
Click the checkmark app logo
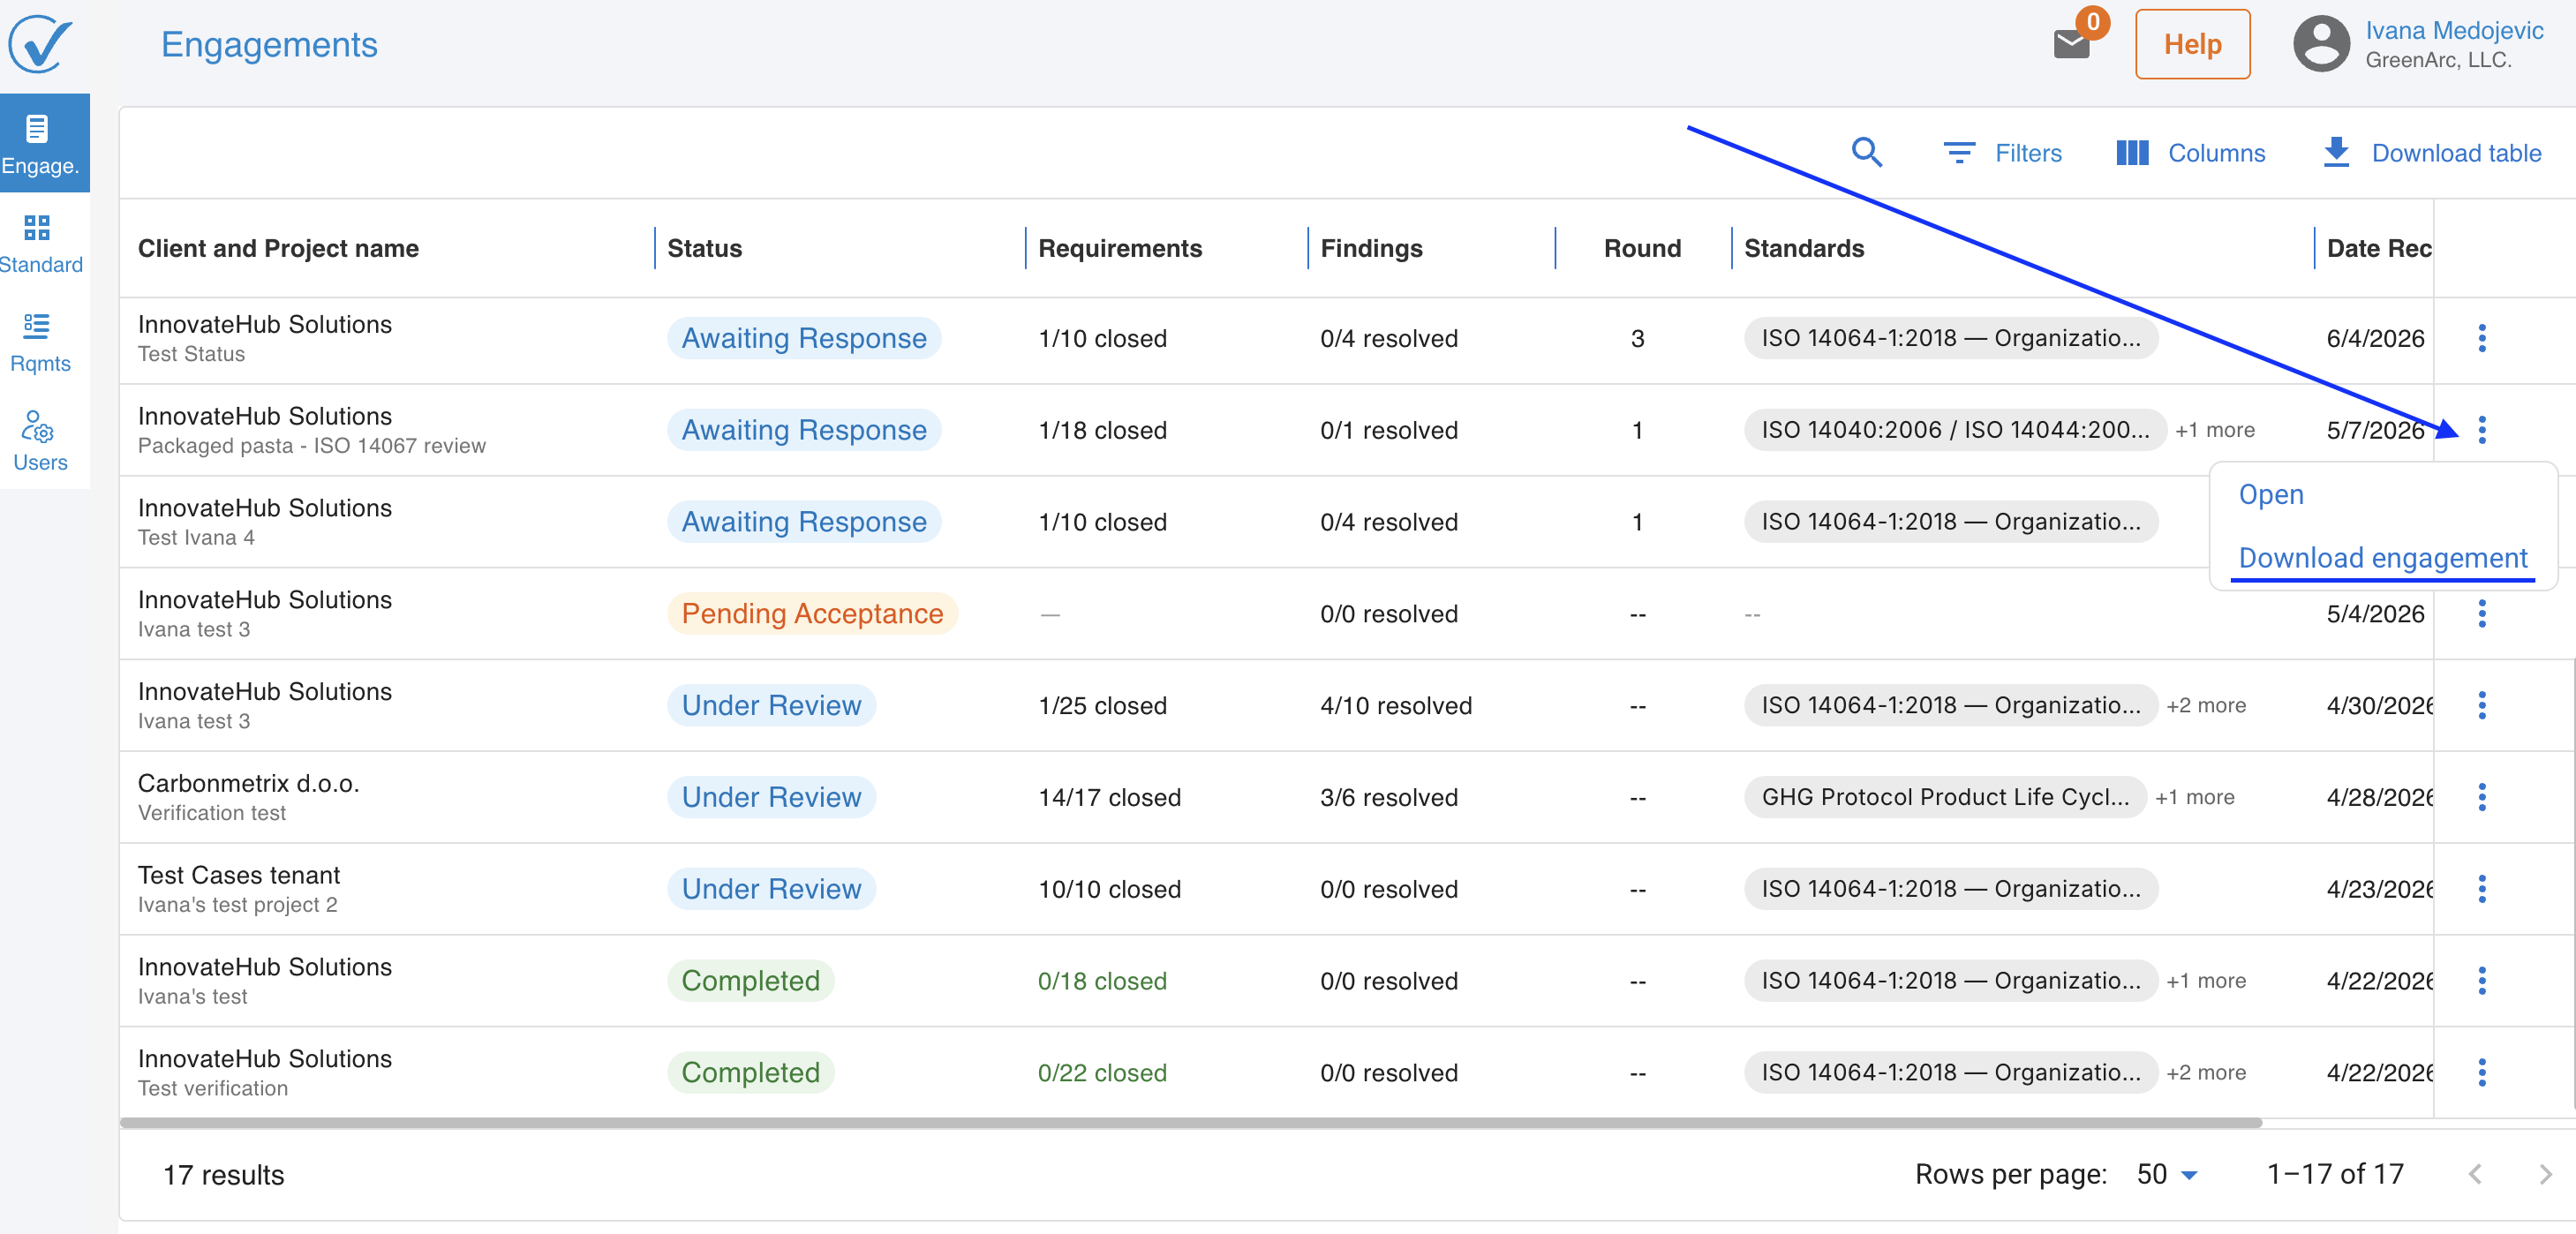click(x=40, y=44)
